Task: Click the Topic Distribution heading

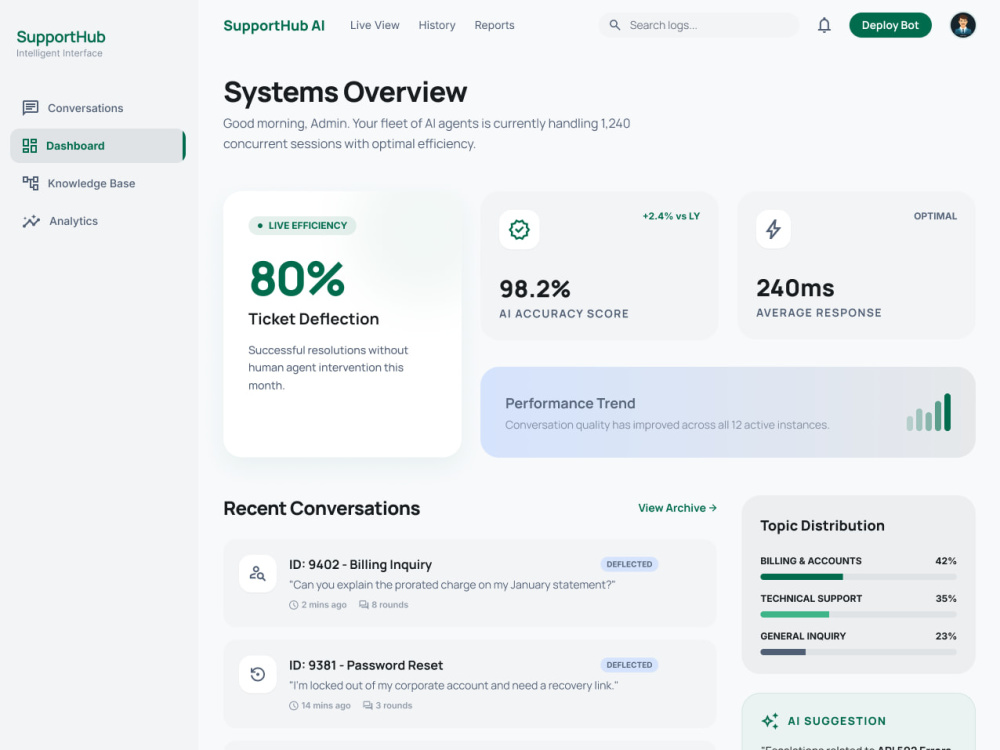Action: [822, 526]
